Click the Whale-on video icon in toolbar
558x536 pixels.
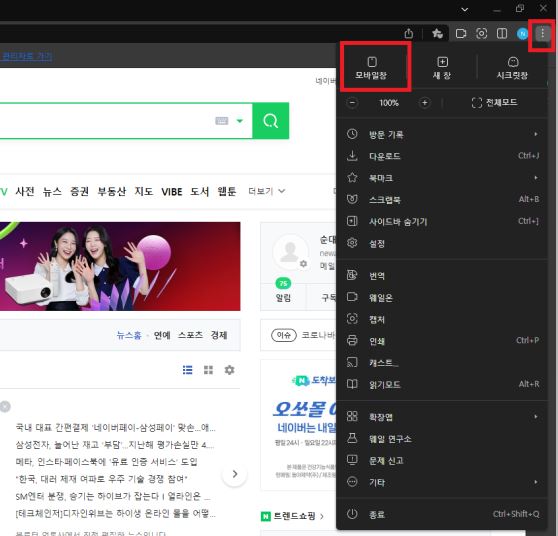coord(461,34)
